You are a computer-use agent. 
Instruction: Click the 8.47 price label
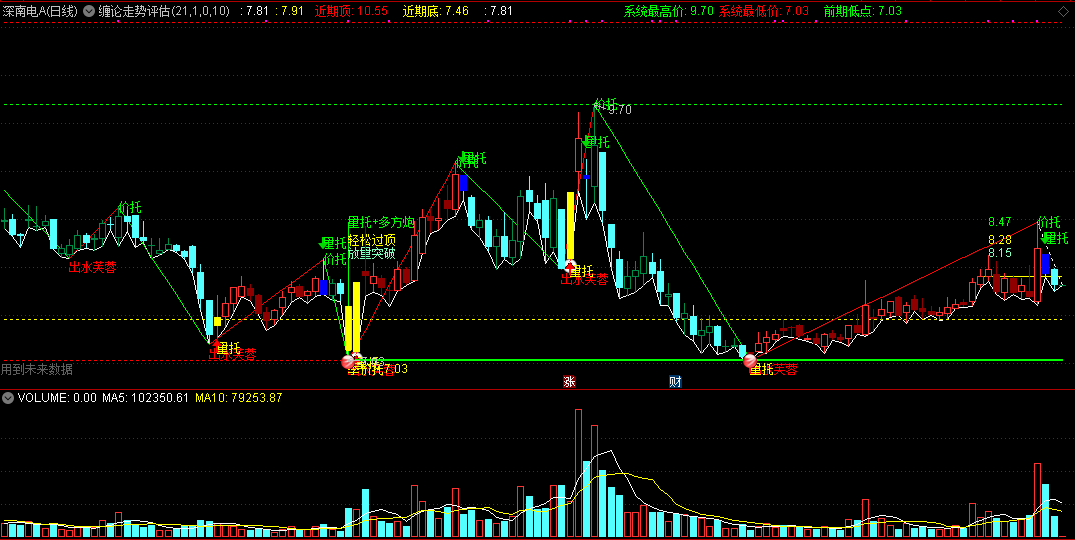1000,222
